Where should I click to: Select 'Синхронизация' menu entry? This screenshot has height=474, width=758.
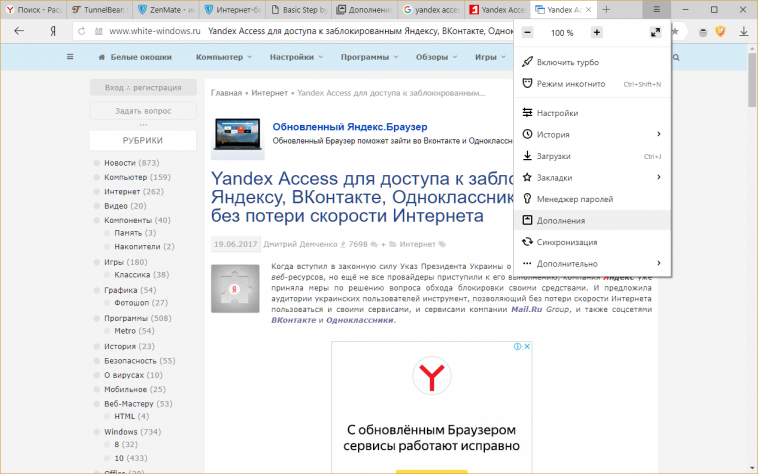(592, 242)
